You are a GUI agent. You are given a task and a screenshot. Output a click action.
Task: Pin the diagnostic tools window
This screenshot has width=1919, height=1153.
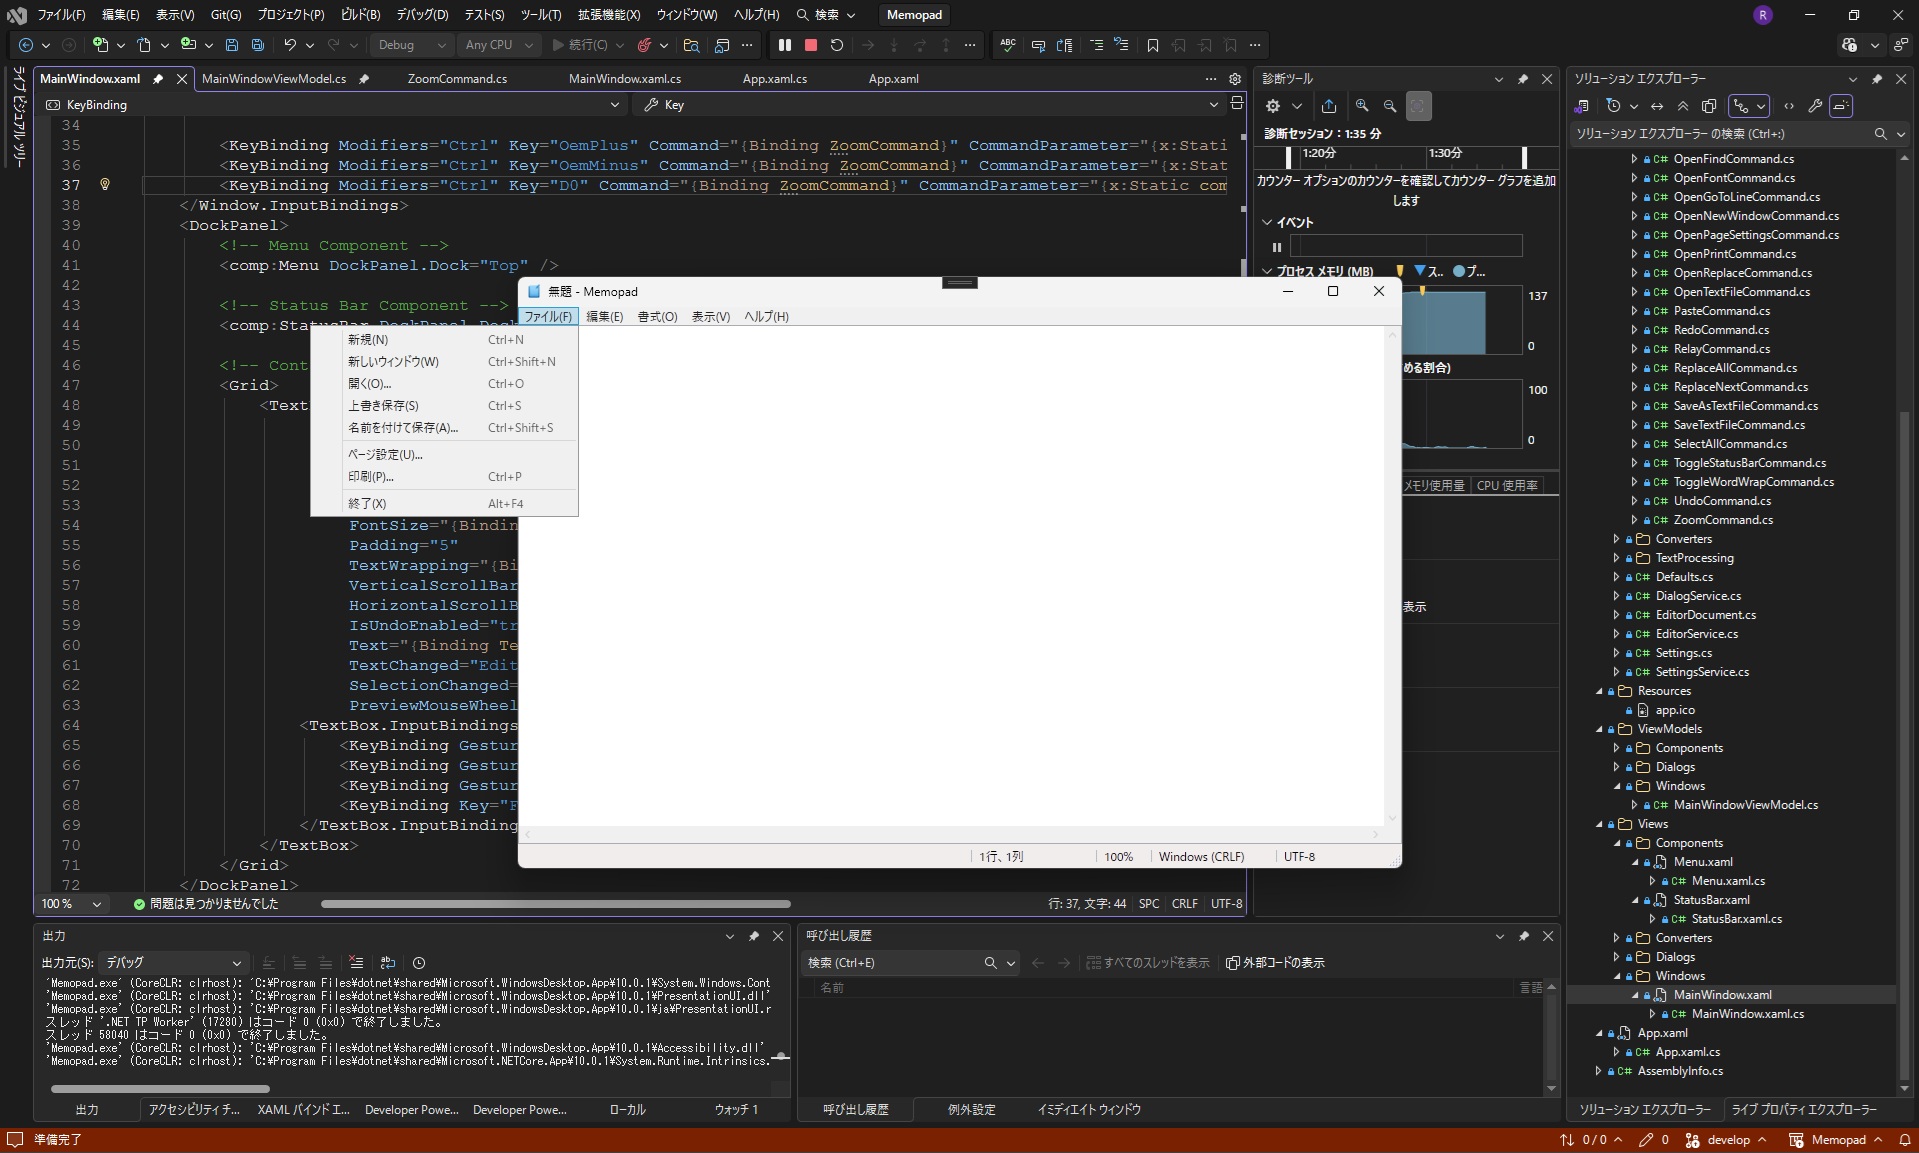click(1523, 78)
